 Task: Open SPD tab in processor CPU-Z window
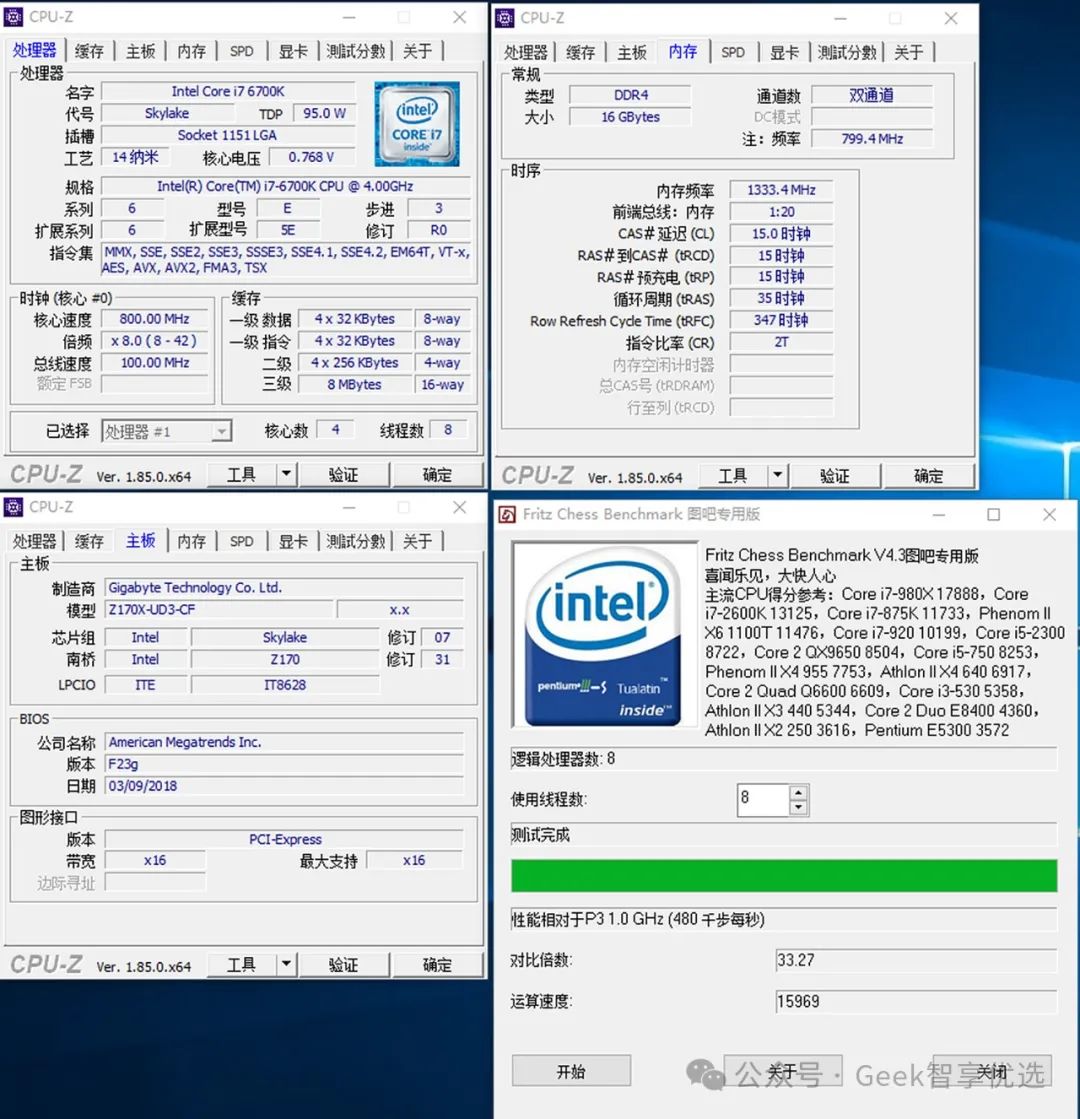coord(241,51)
